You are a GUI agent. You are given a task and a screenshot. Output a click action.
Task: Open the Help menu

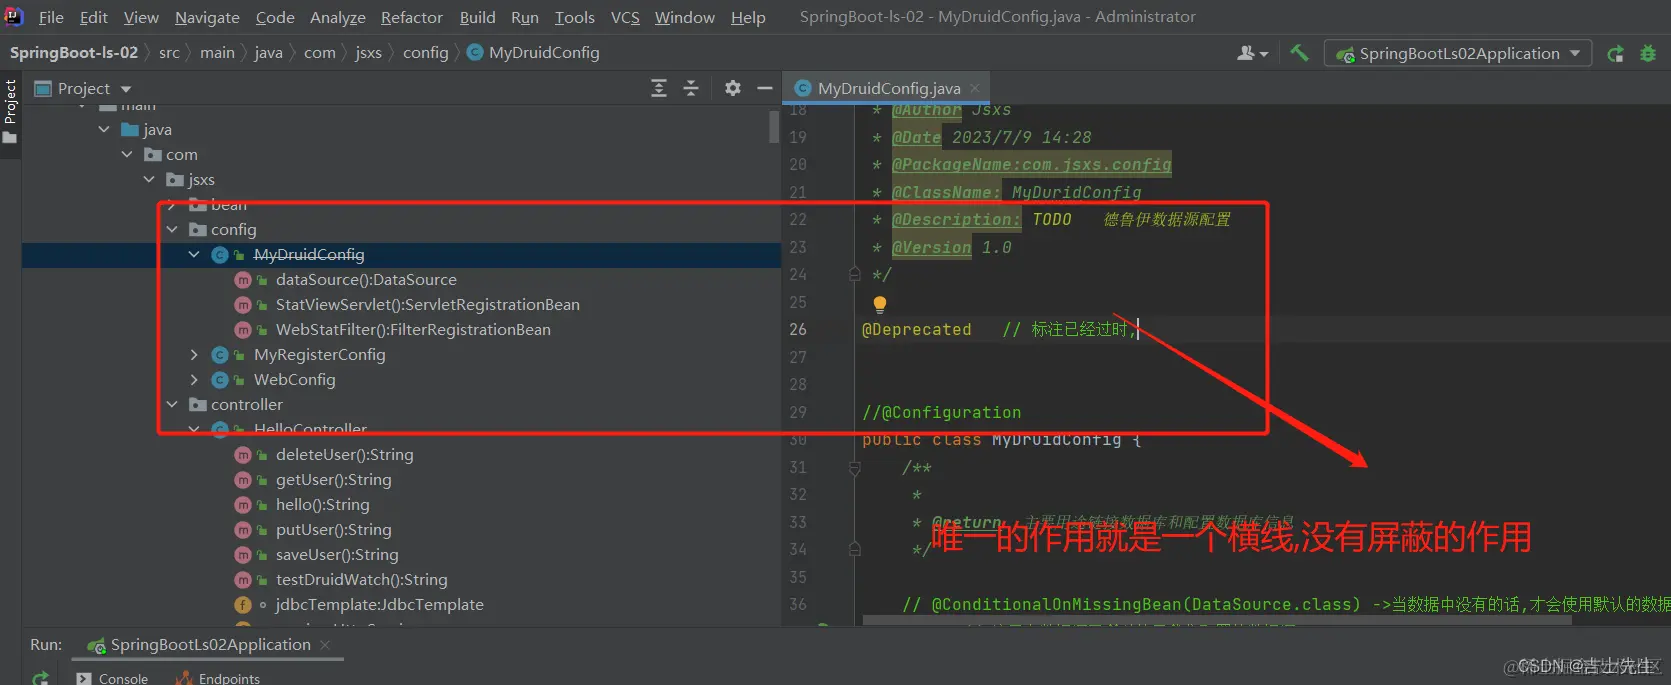(748, 17)
